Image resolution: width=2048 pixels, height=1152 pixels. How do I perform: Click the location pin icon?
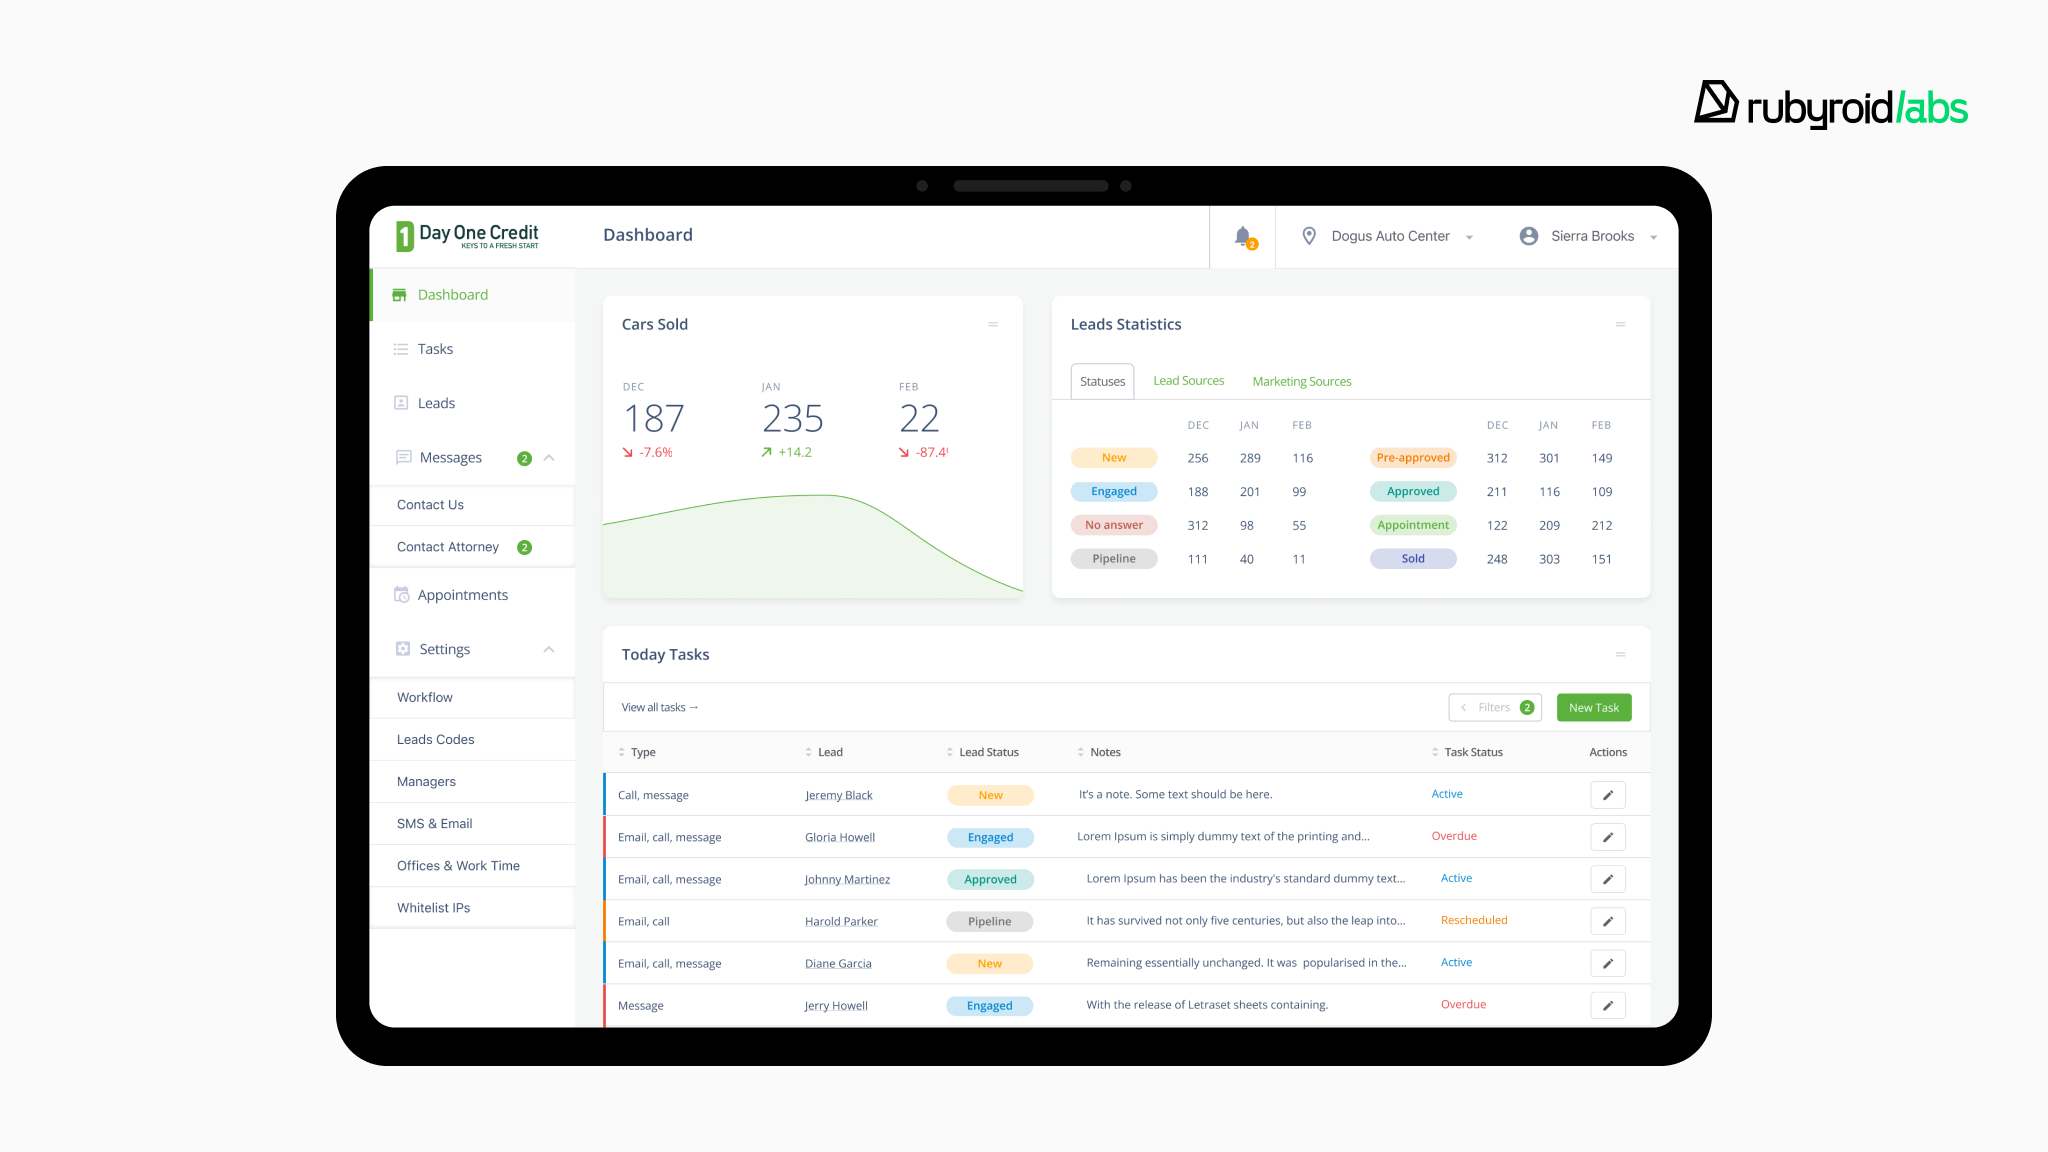[1308, 236]
